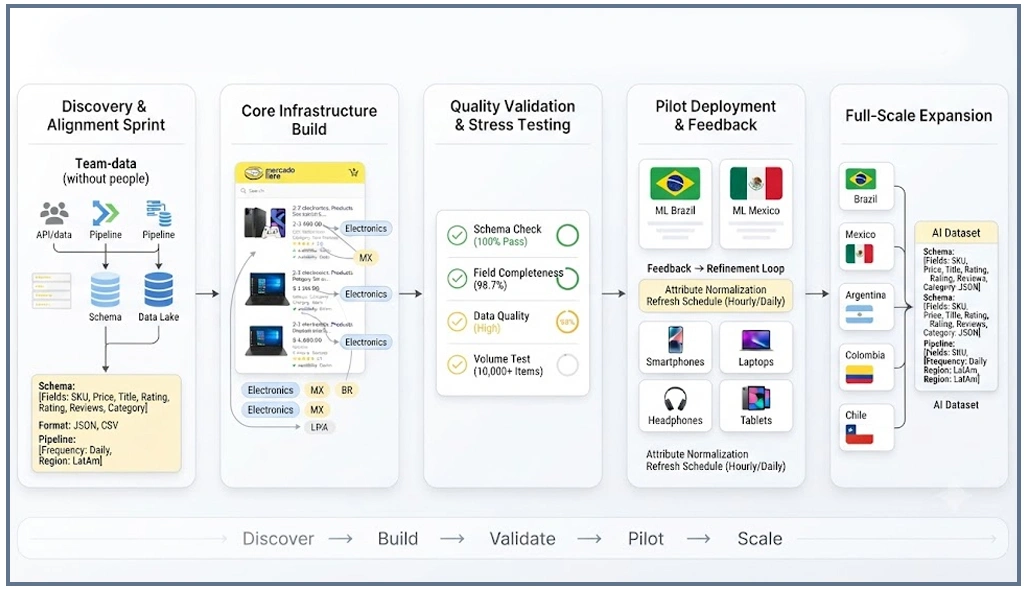Select the BR tag
Image resolution: width=1026 pixels, height=589 pixels.
point(347,390)
